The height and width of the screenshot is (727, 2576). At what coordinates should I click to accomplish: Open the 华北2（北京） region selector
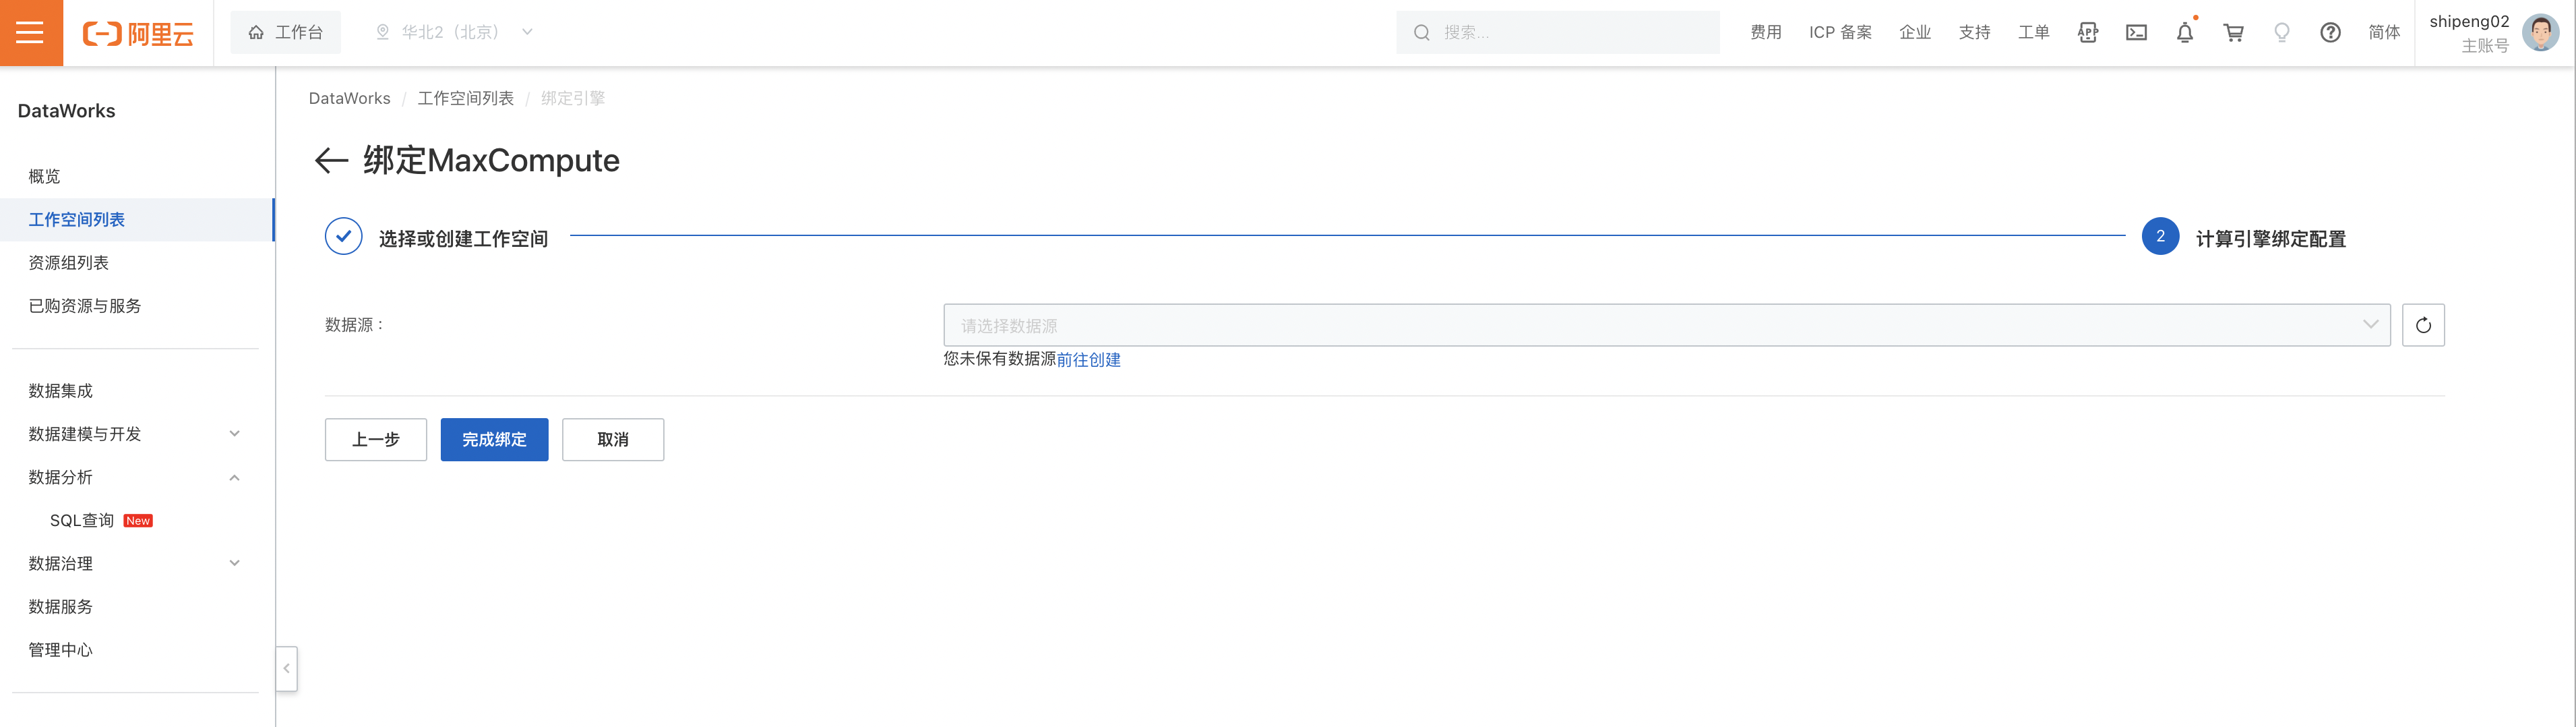(x=455, y=32)
